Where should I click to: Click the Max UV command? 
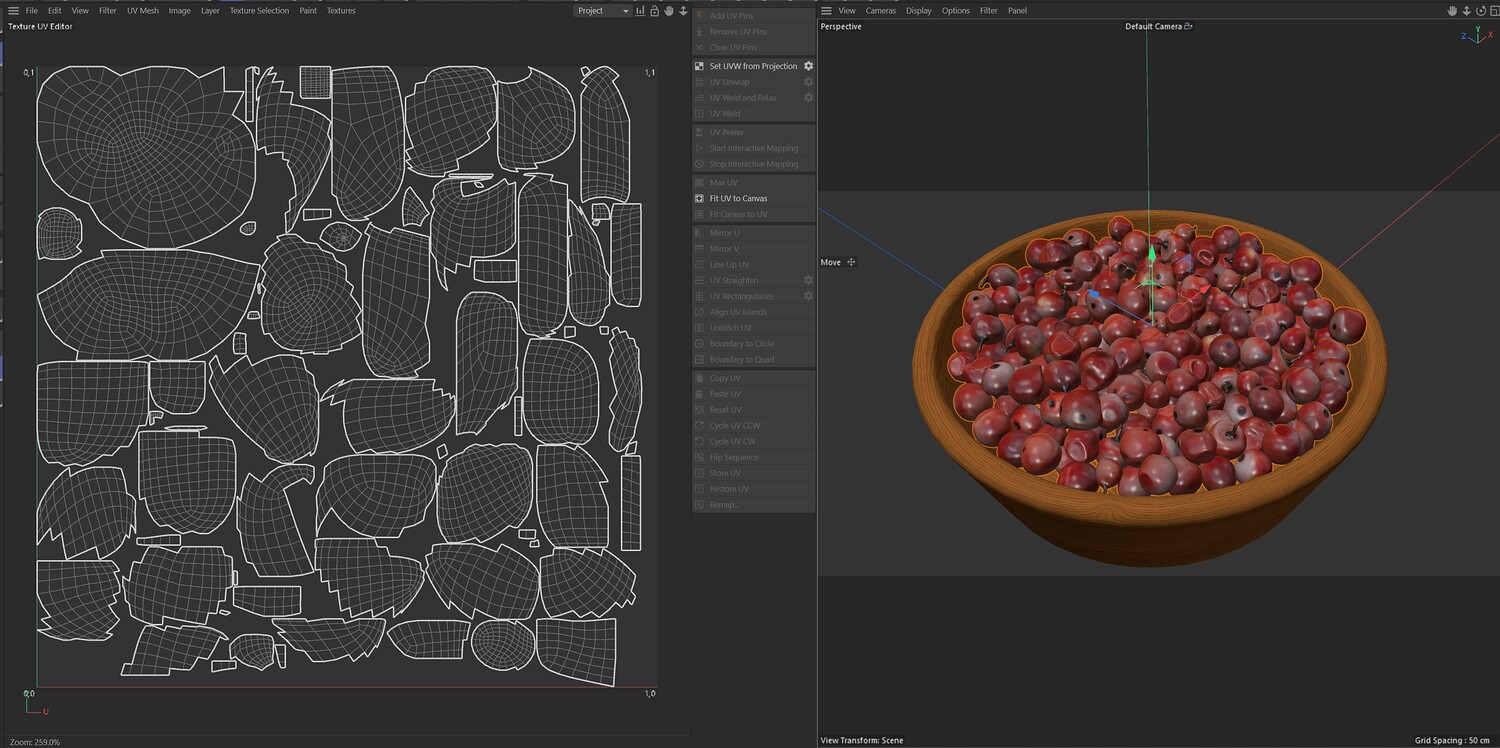tap(724, 183)
